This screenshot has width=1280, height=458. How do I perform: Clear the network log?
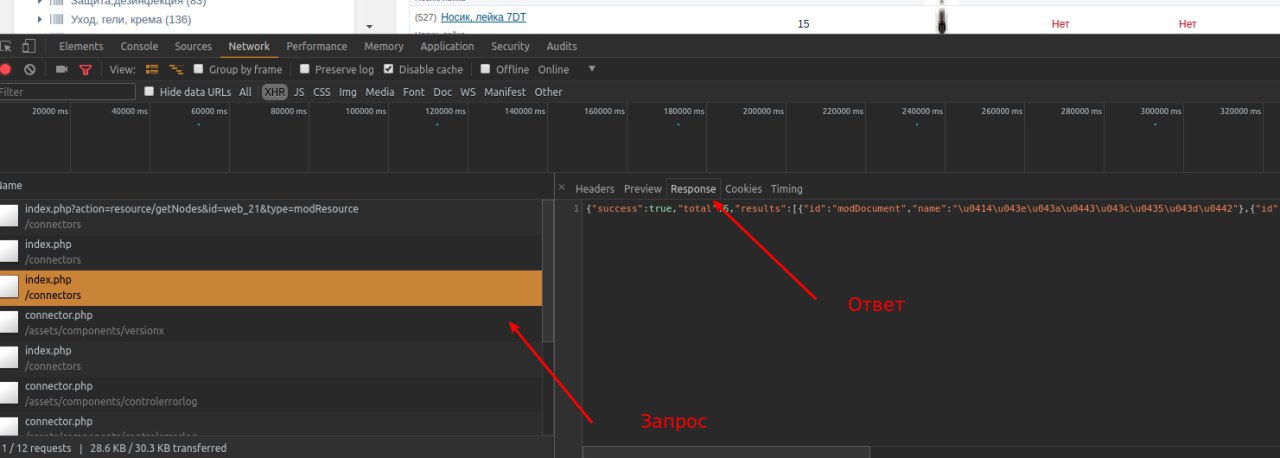coord(30,70)
